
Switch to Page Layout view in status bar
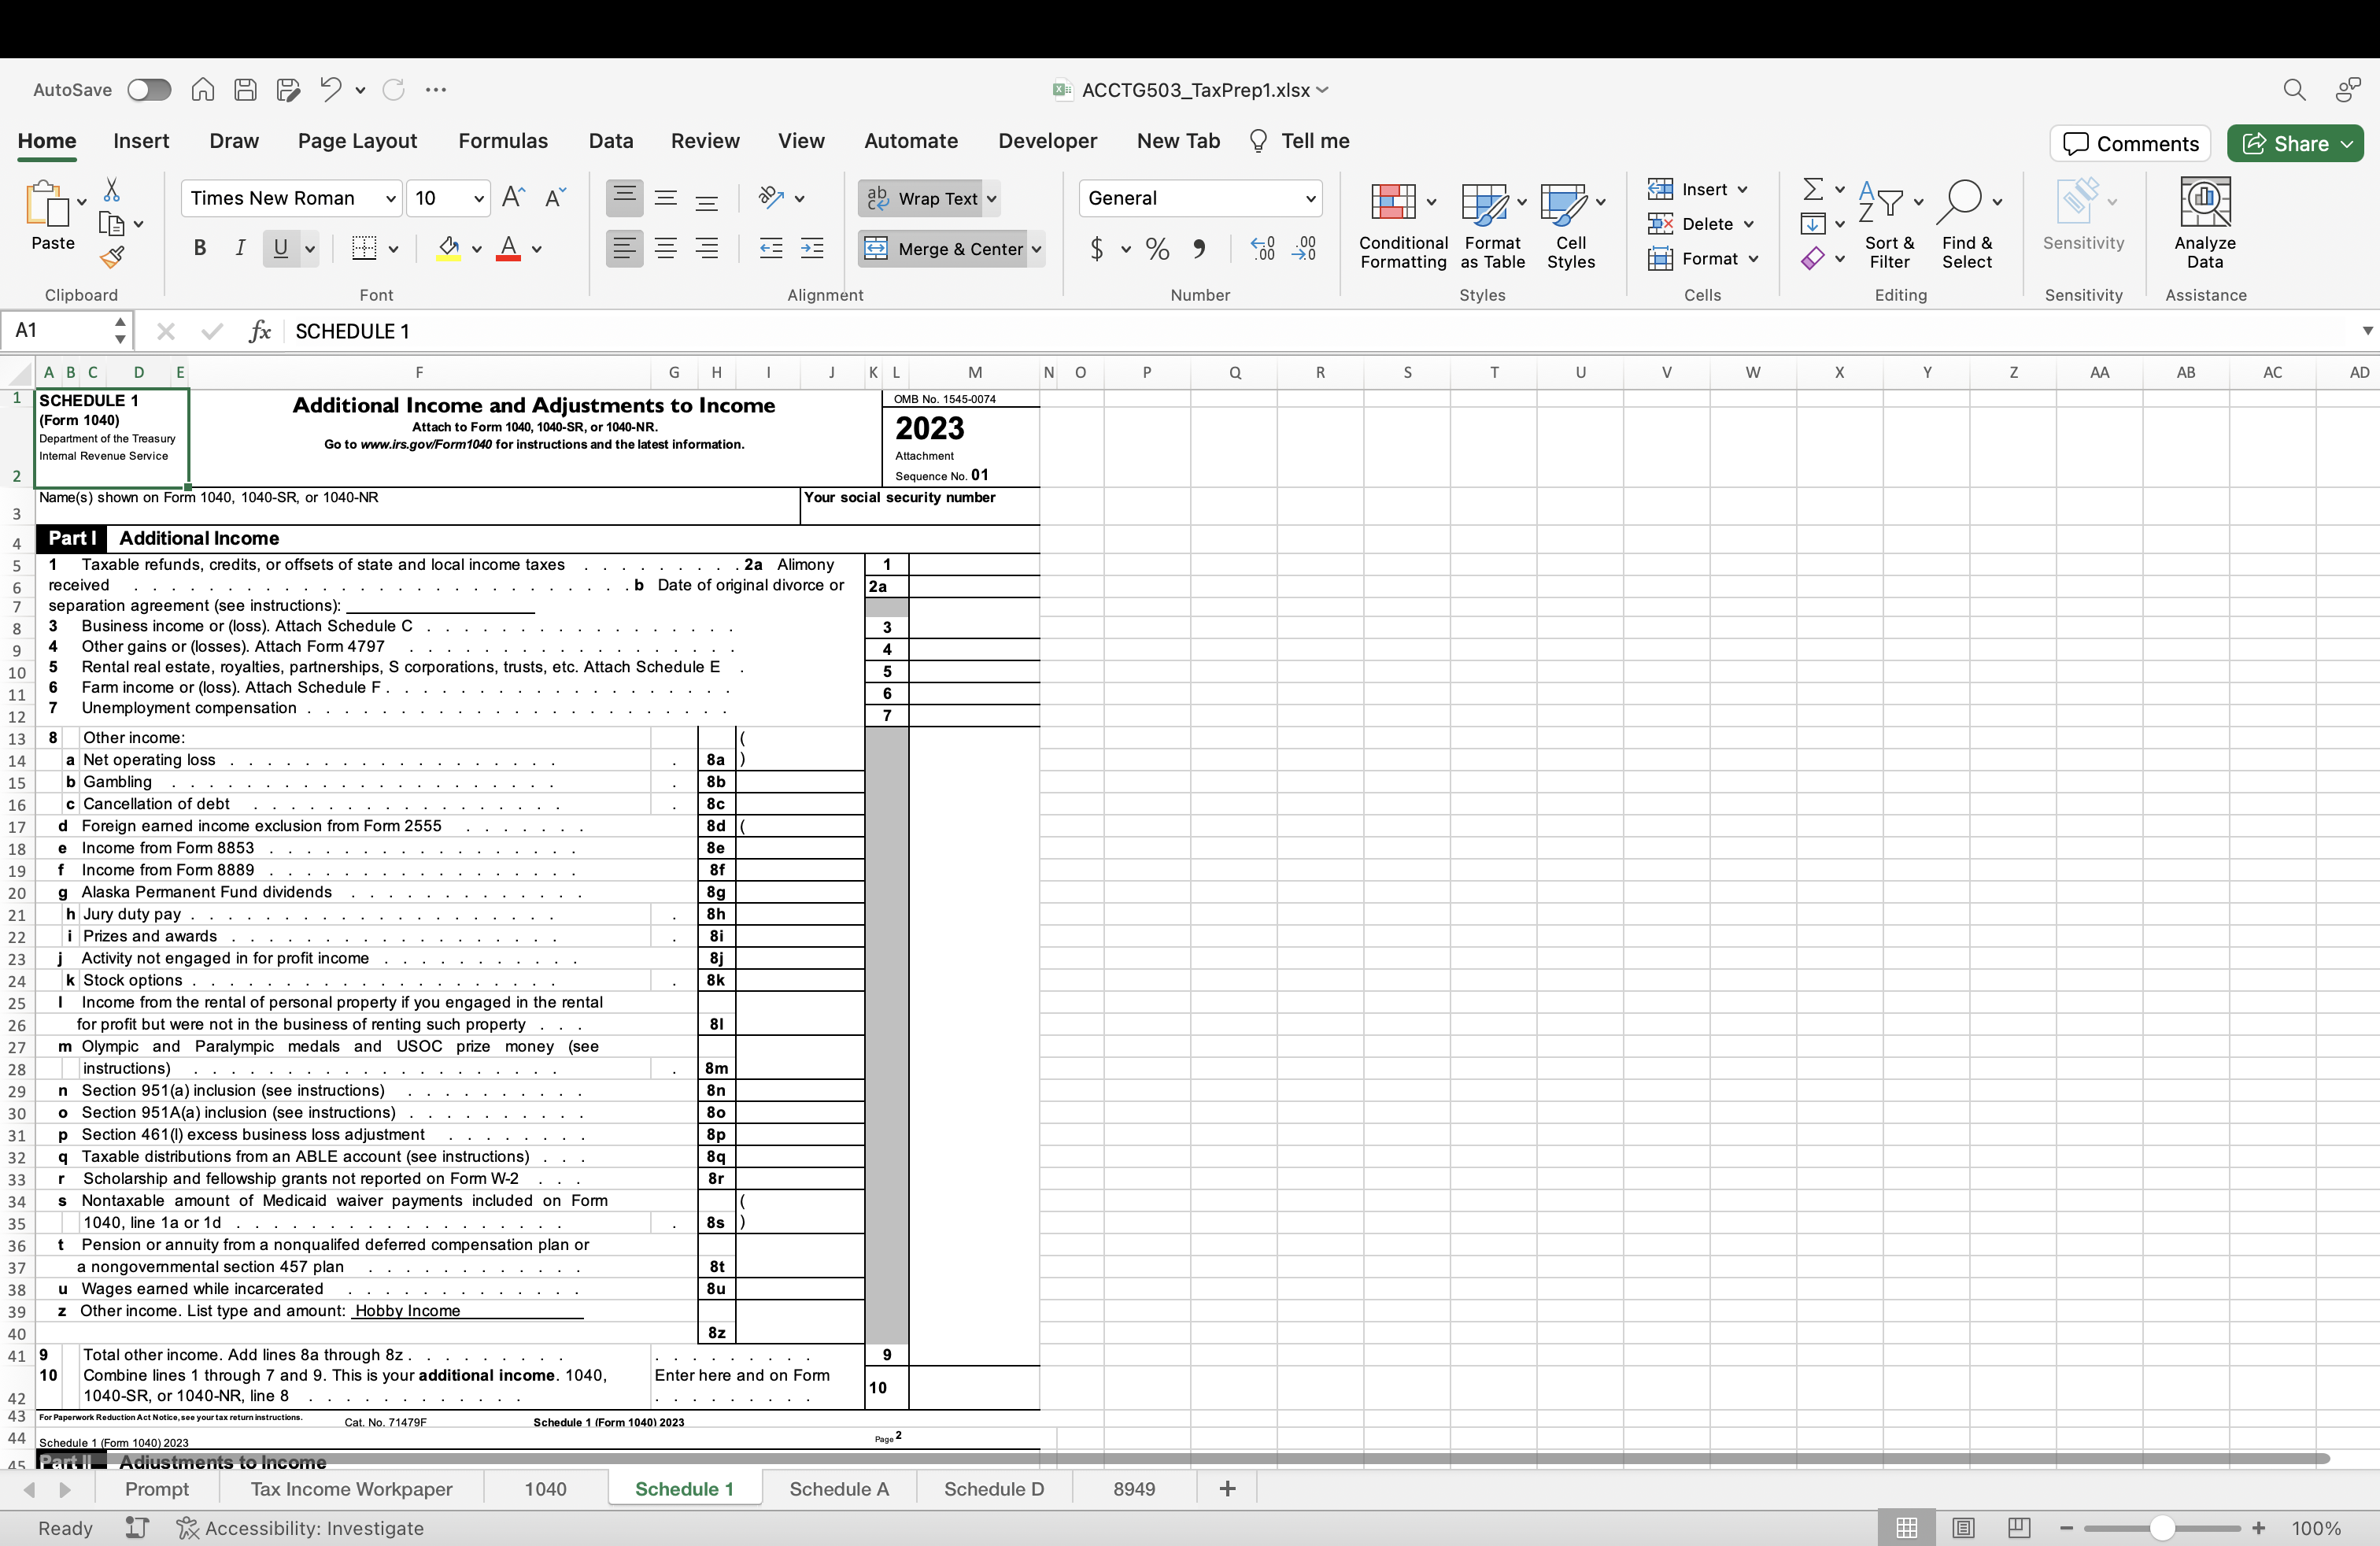(x=1962, y=1528)
